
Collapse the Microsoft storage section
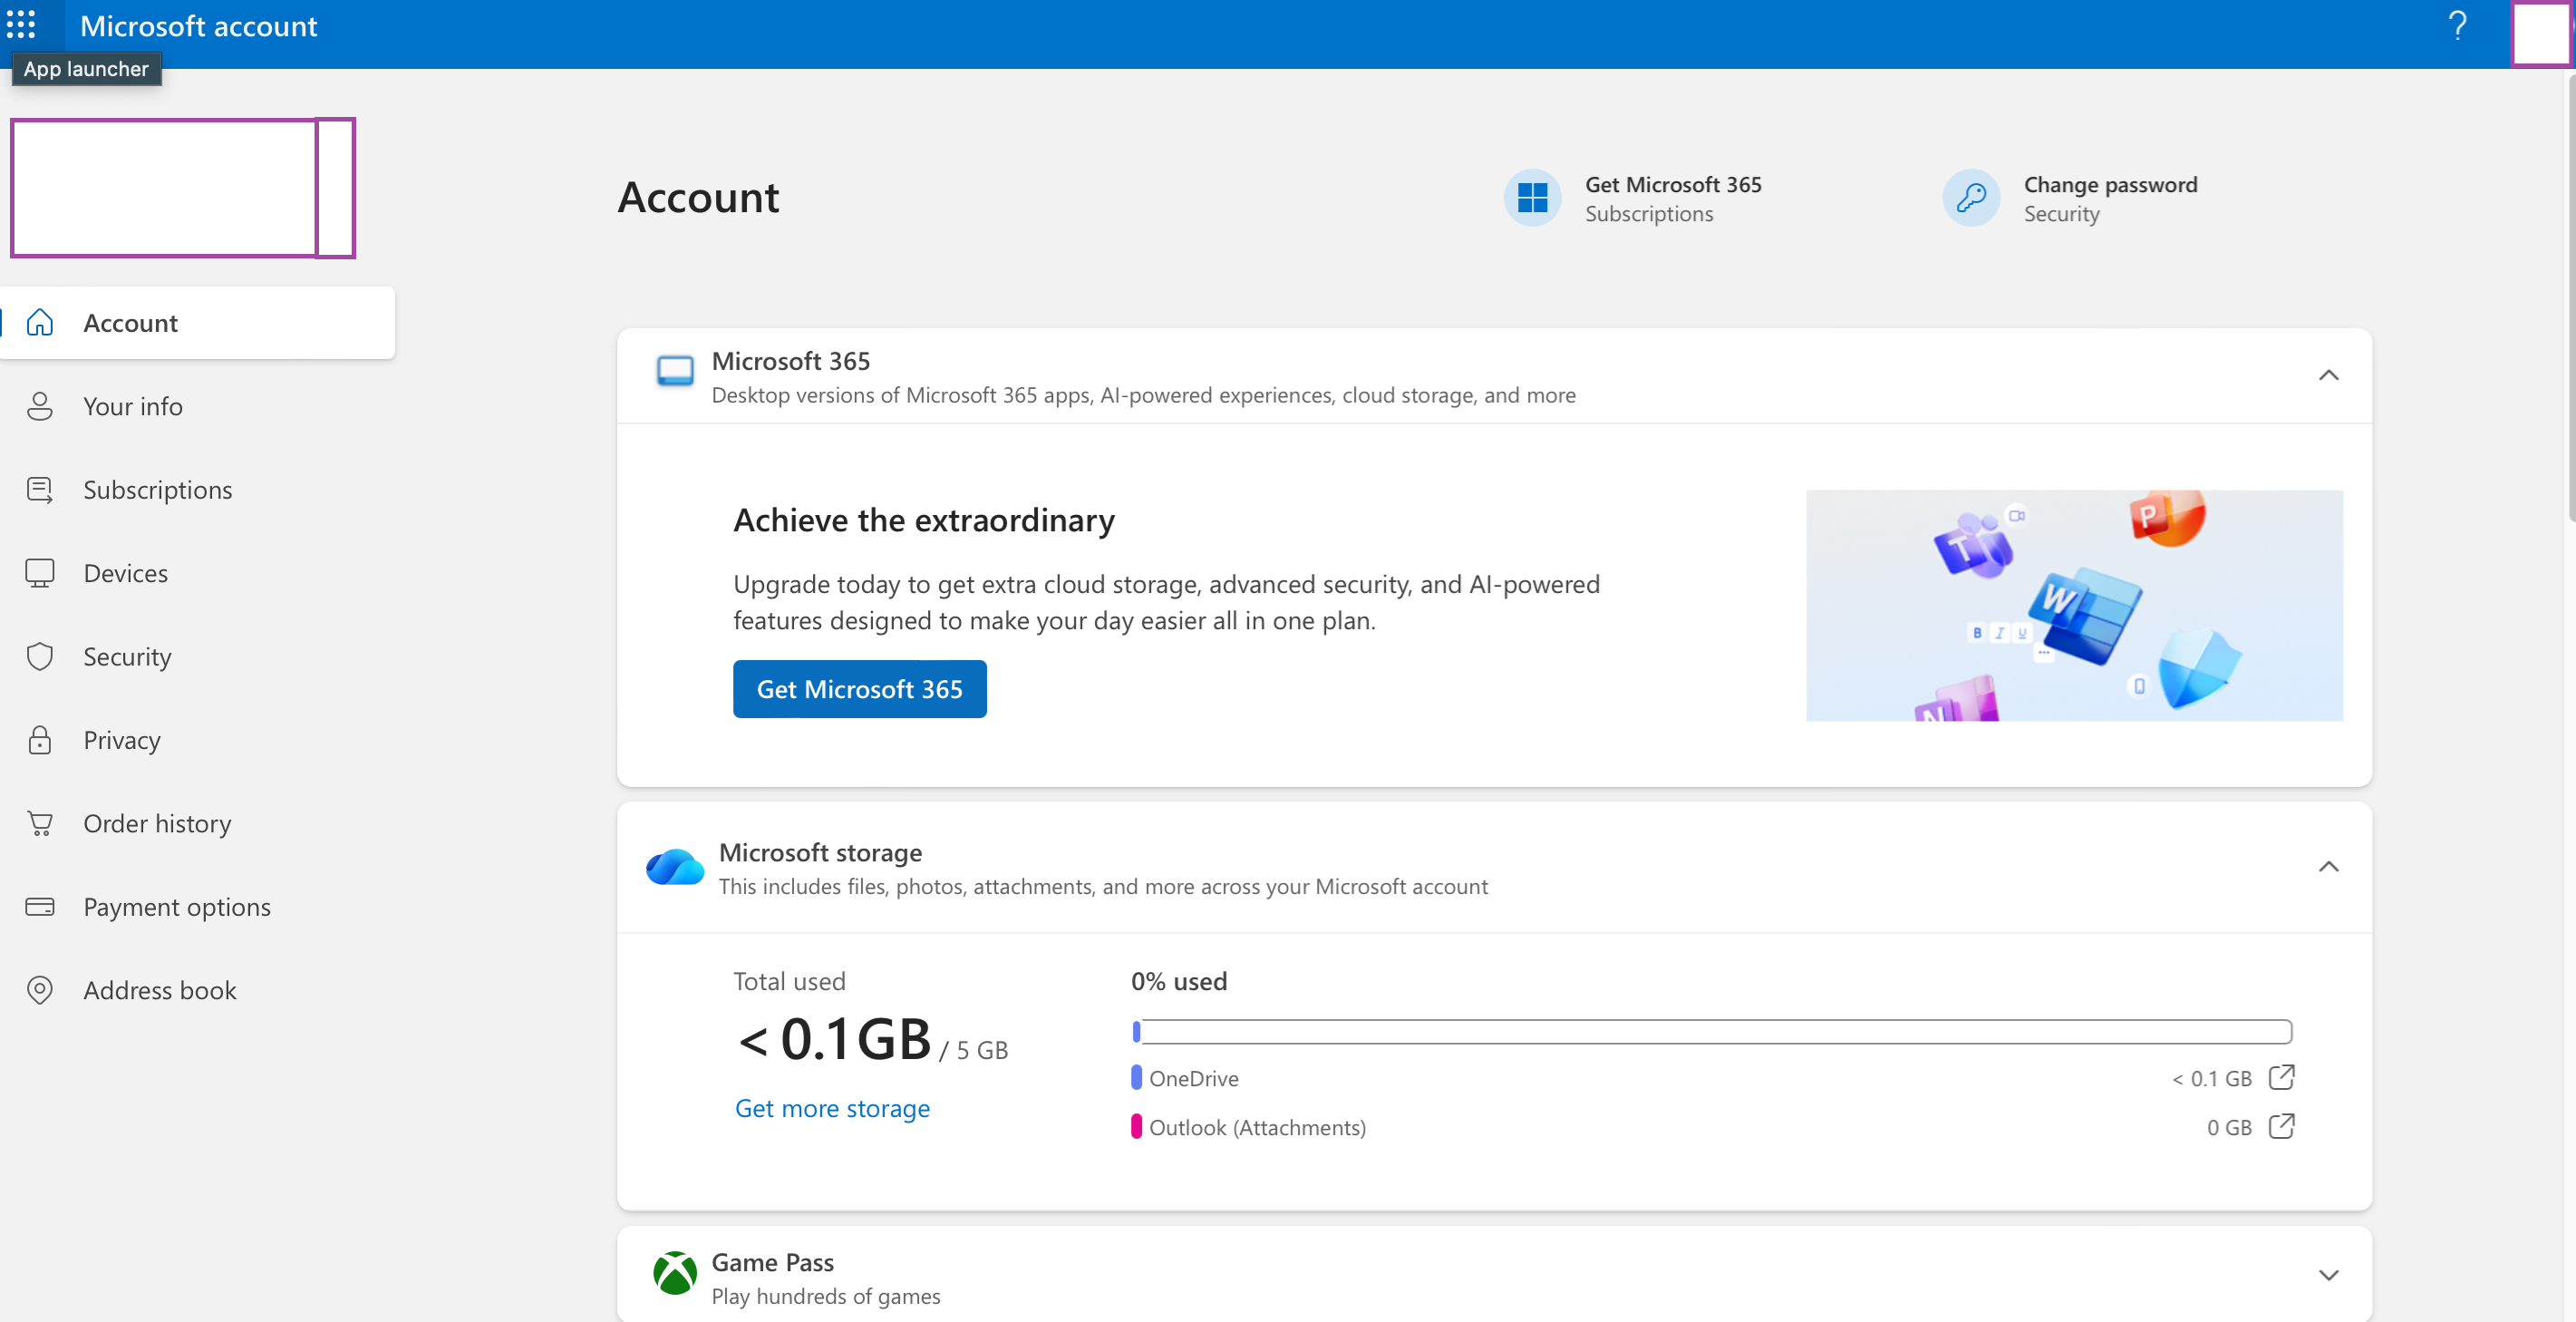(x=2328, y=867)
